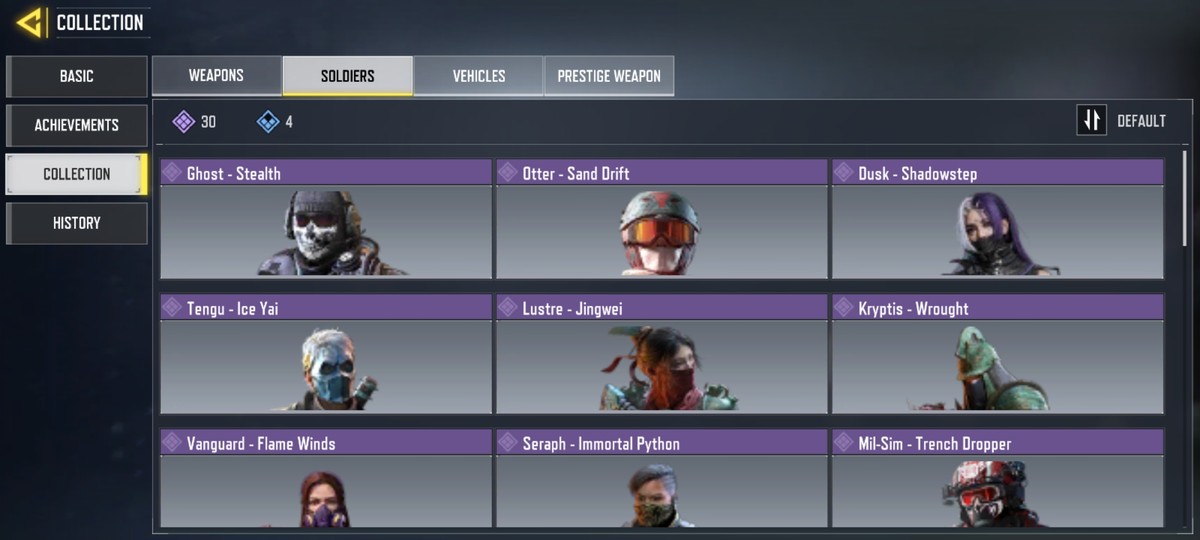Click rarity diamond icon beside Otter - Sand Drift

(508, 173)
